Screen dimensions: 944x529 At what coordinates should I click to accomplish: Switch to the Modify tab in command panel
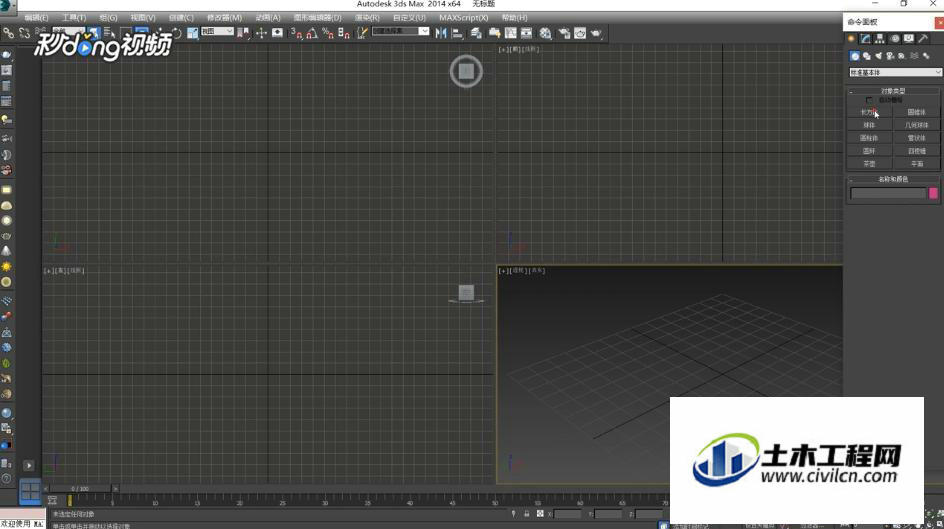[866, 39]
